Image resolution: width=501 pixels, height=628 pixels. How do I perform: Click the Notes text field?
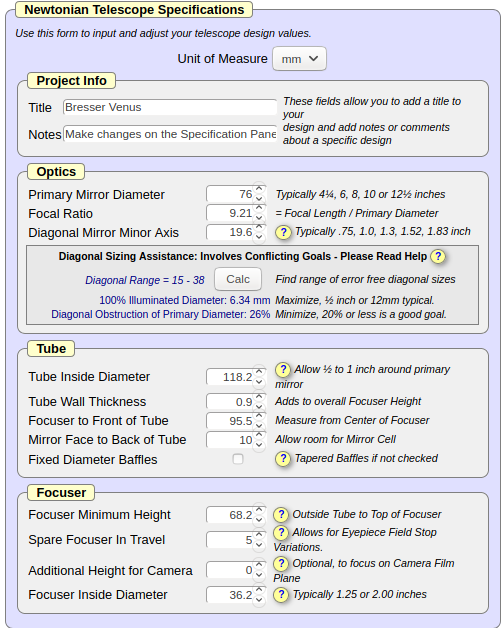point(170,134)
